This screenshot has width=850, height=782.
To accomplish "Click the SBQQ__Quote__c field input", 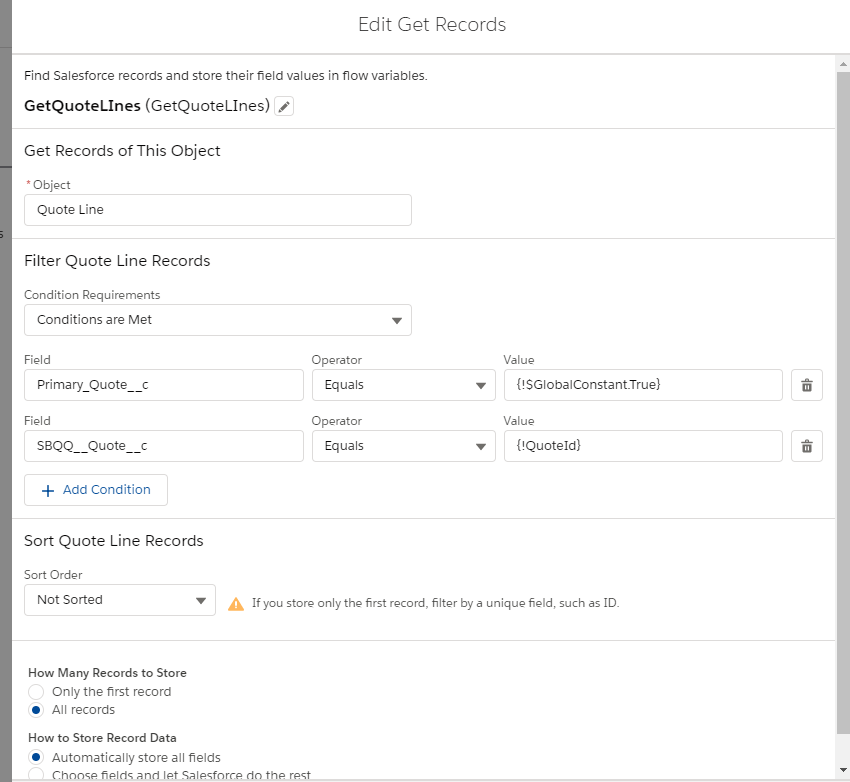I will (163, 446).
